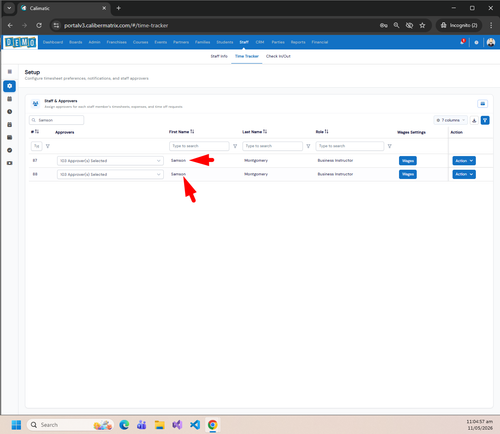Open the browser zoom magnifier icon
500x434 pixels.
[x=396, y=25]
